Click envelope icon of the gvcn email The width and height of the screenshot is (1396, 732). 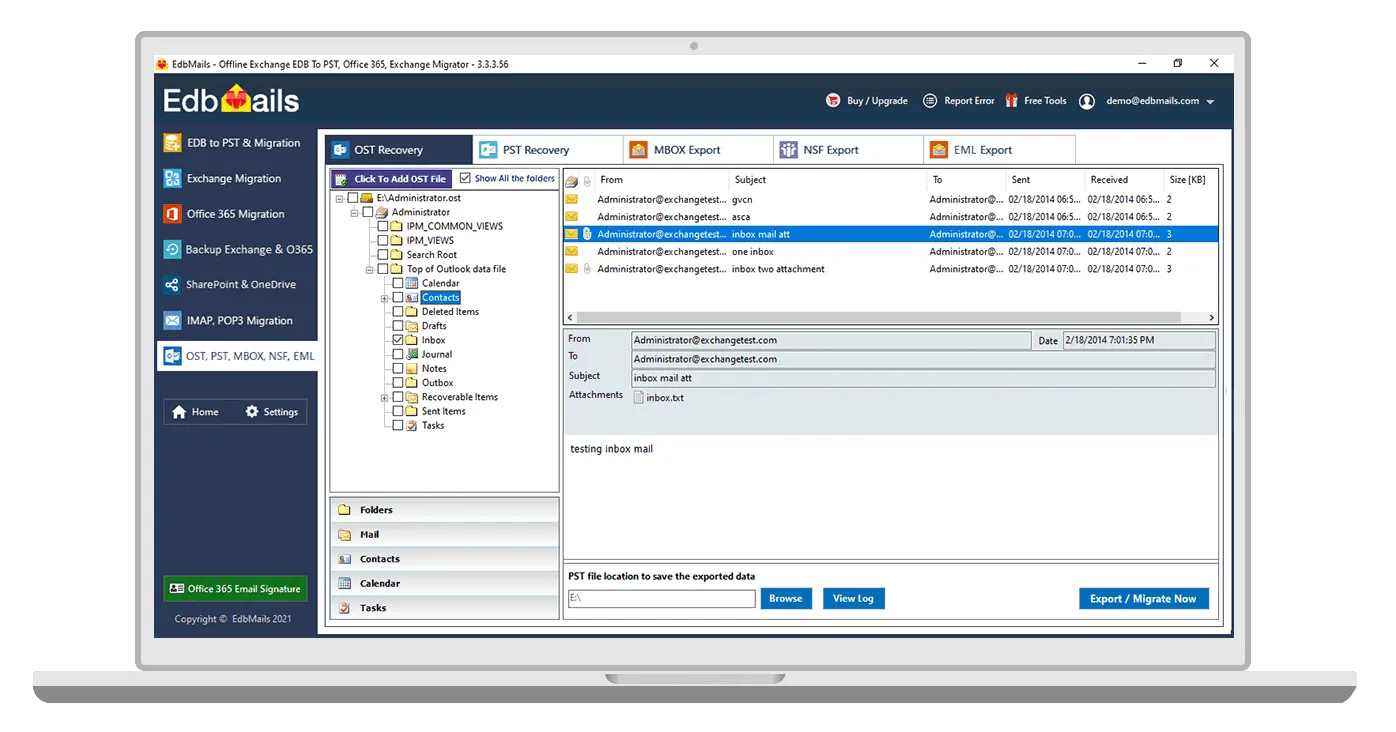572,200
